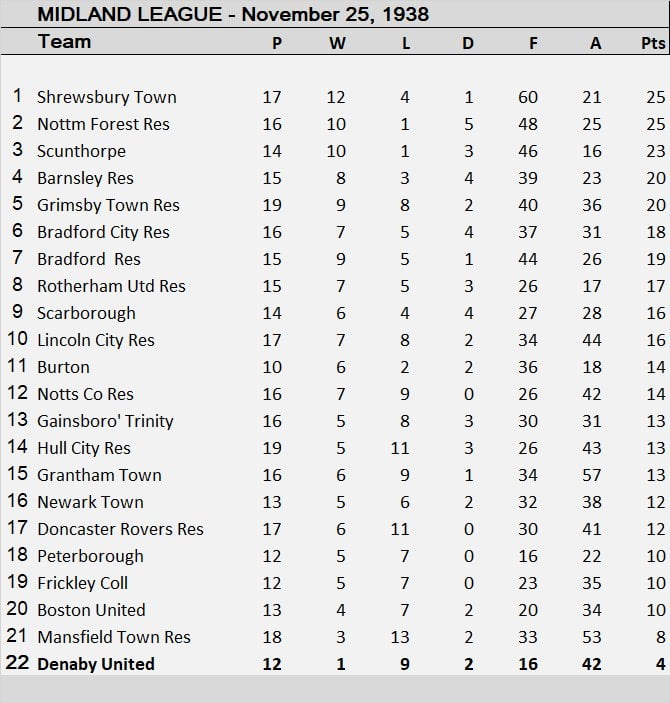Click on Frickley Coll team name
Viewport: 670px width, 703px height.
click(83, 583)
